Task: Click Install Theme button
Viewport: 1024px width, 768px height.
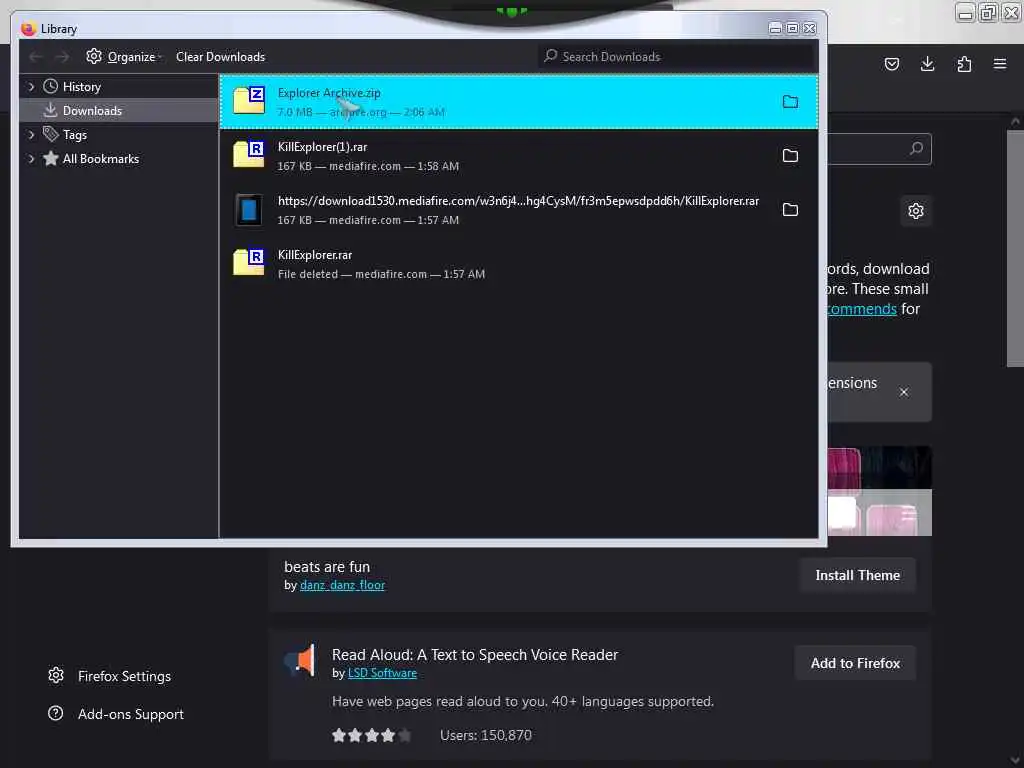Action: pyautogui.click(x=857, y=575)
